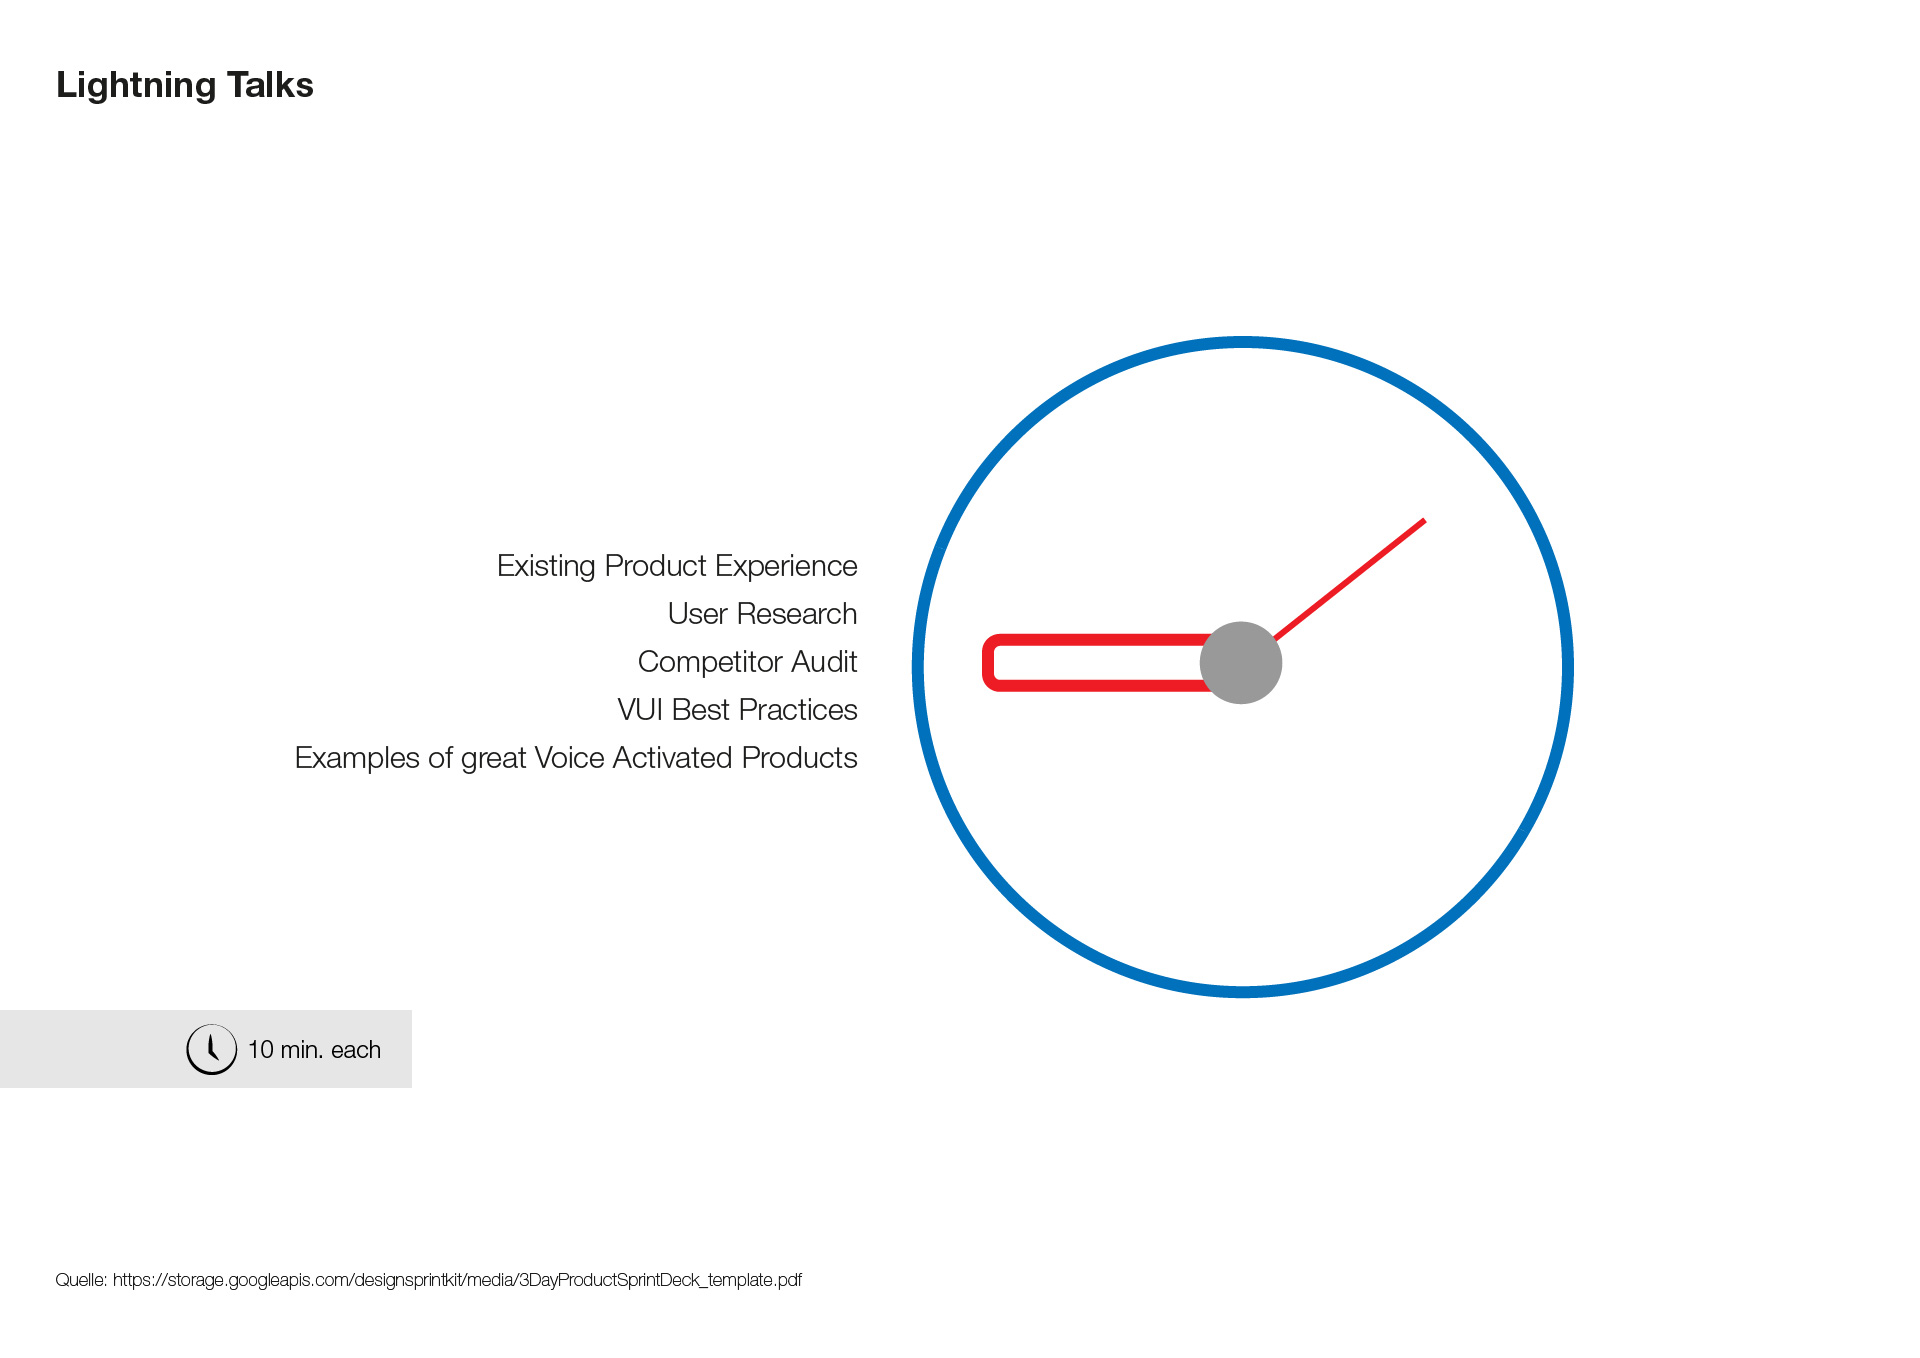
Task: Click the 'User Research' list item
Action: point(762,614)
